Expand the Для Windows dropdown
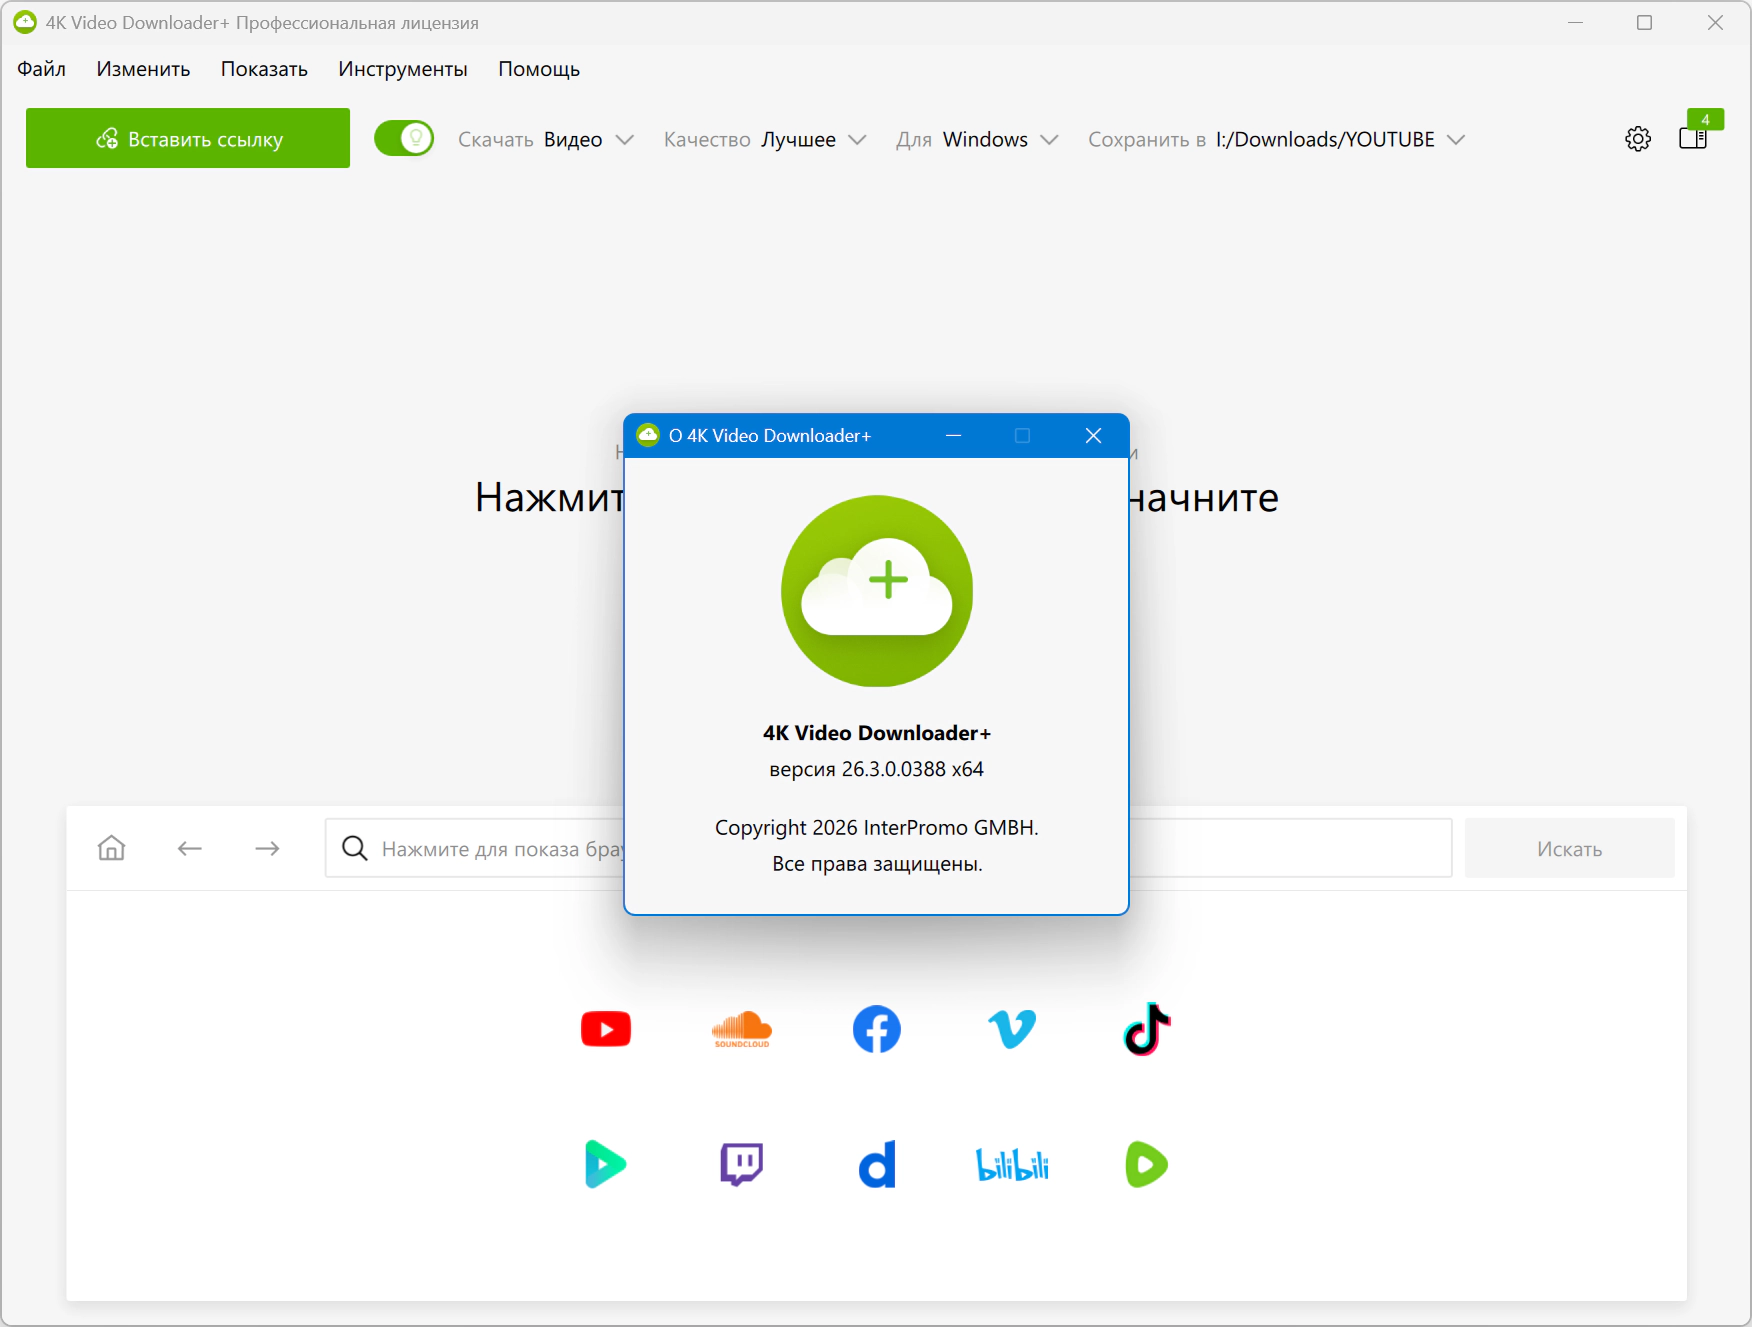 tap(977, 139)
